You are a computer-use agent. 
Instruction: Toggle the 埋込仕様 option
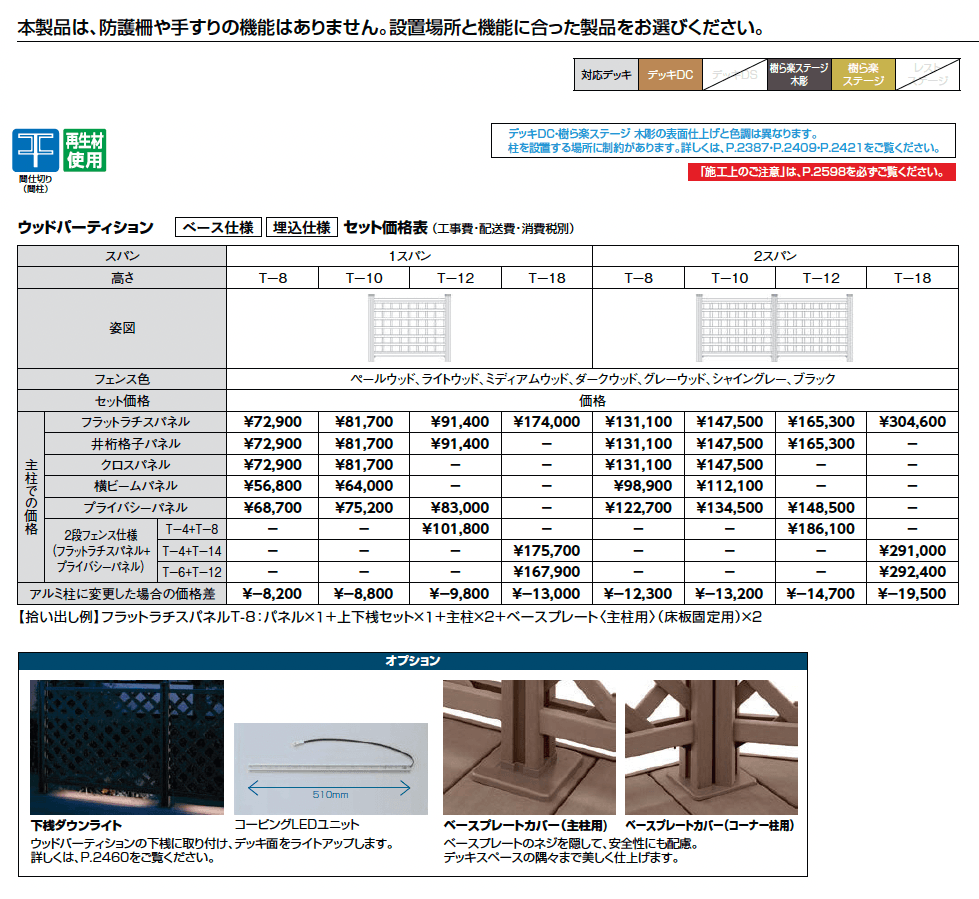coord(301,225)
